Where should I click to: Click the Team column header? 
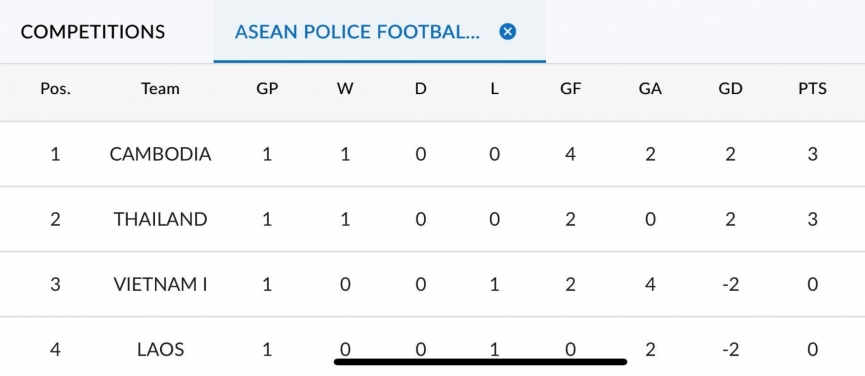160,88
